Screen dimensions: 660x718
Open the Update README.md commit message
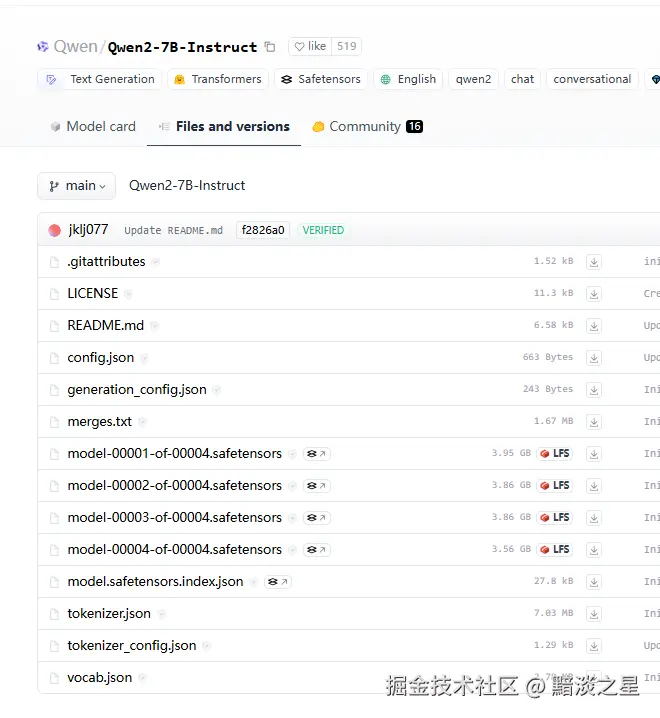[x=173, y=230]
